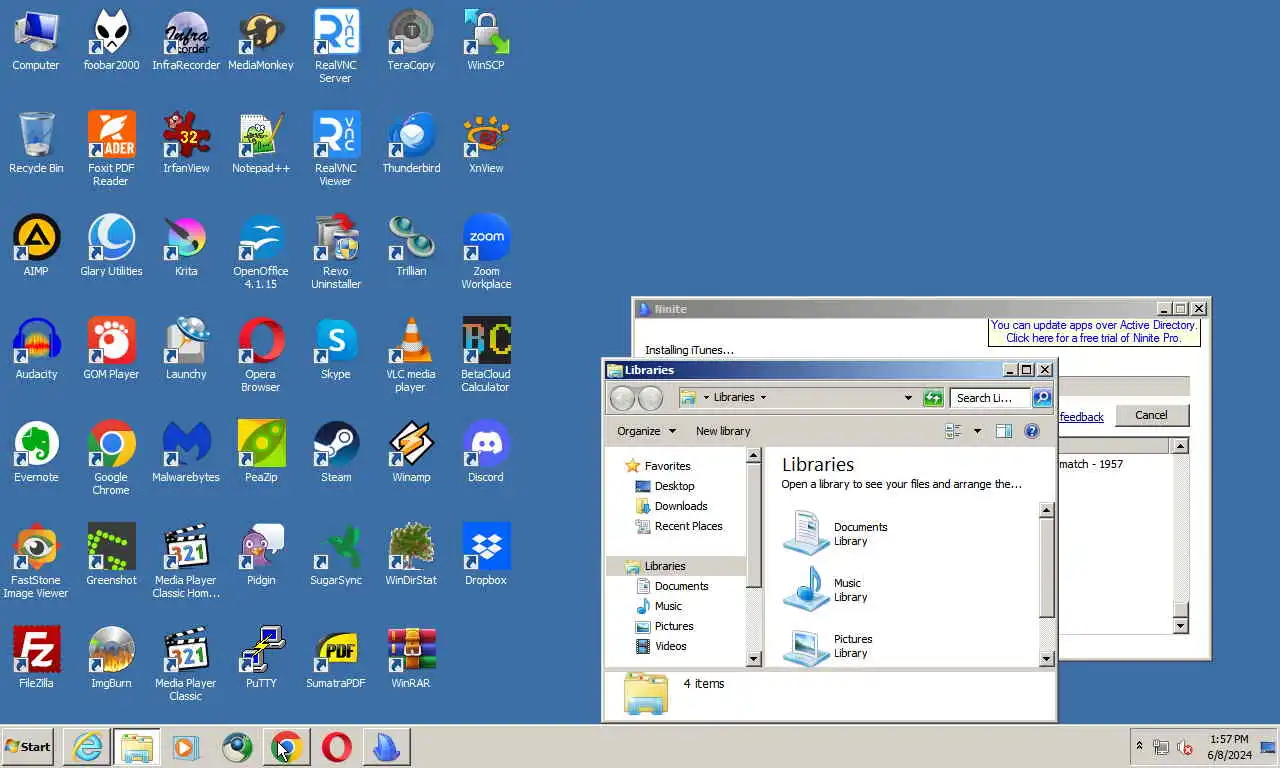
Task: Click Ninite list scroll down arrow
Action: [1180, 626]
